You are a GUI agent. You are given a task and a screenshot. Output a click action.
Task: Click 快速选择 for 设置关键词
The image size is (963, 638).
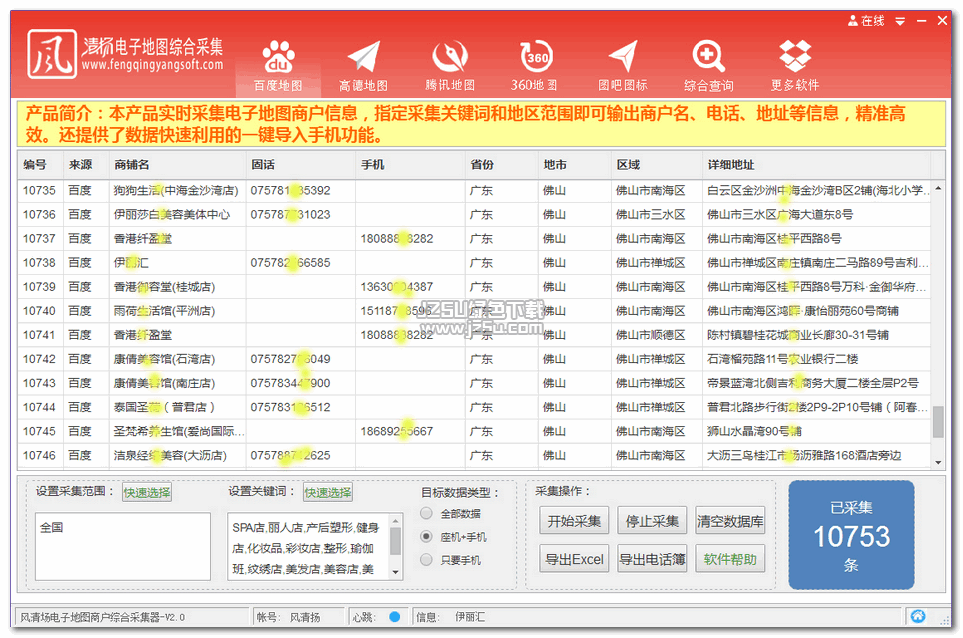click(328, 492)
